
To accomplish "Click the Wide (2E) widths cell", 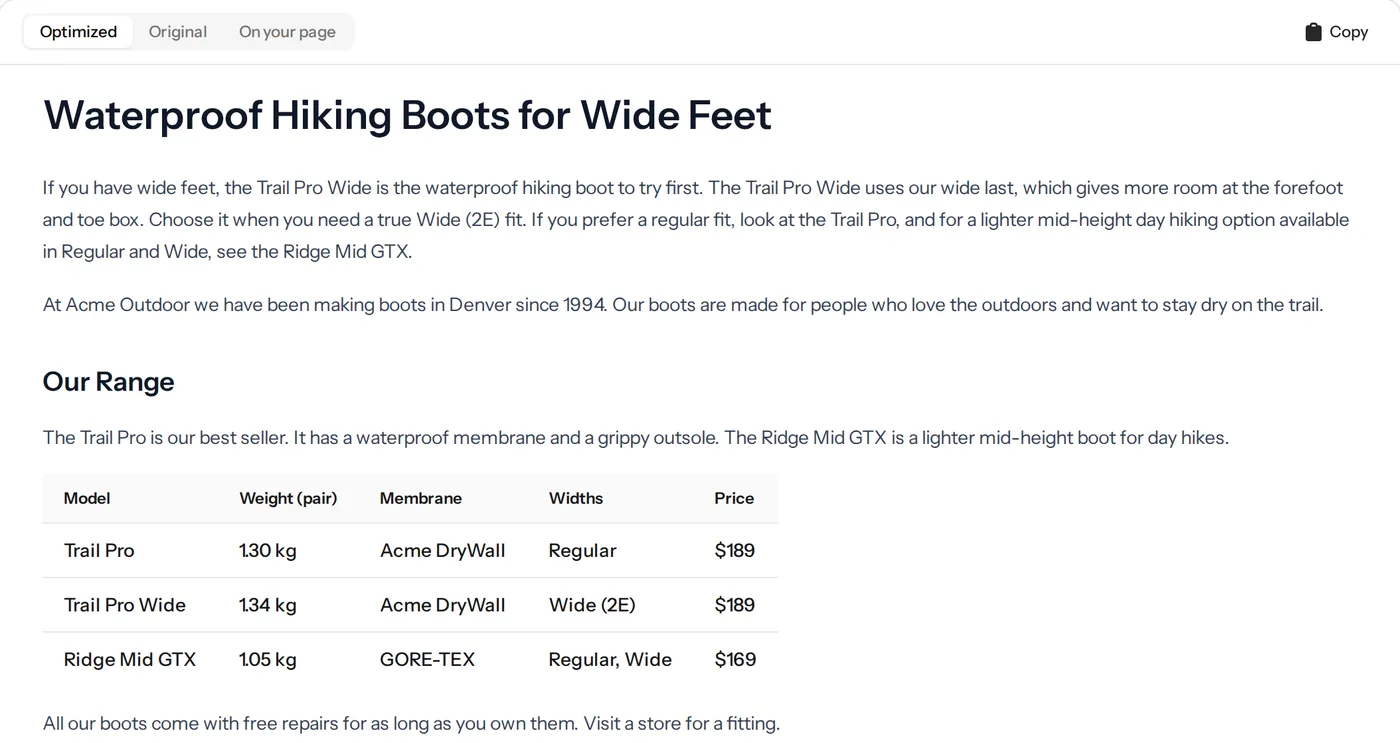I will (x=592, y=605).
